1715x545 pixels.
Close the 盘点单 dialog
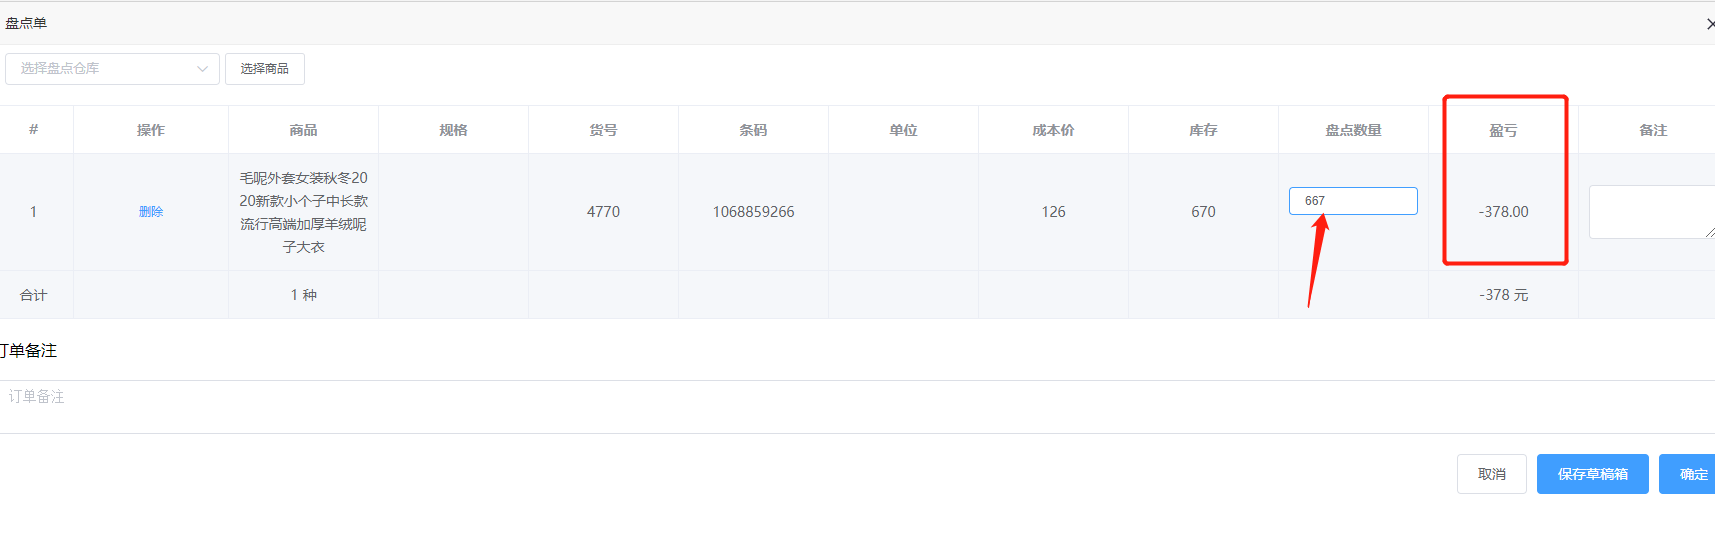click(x=1709, y=24)
